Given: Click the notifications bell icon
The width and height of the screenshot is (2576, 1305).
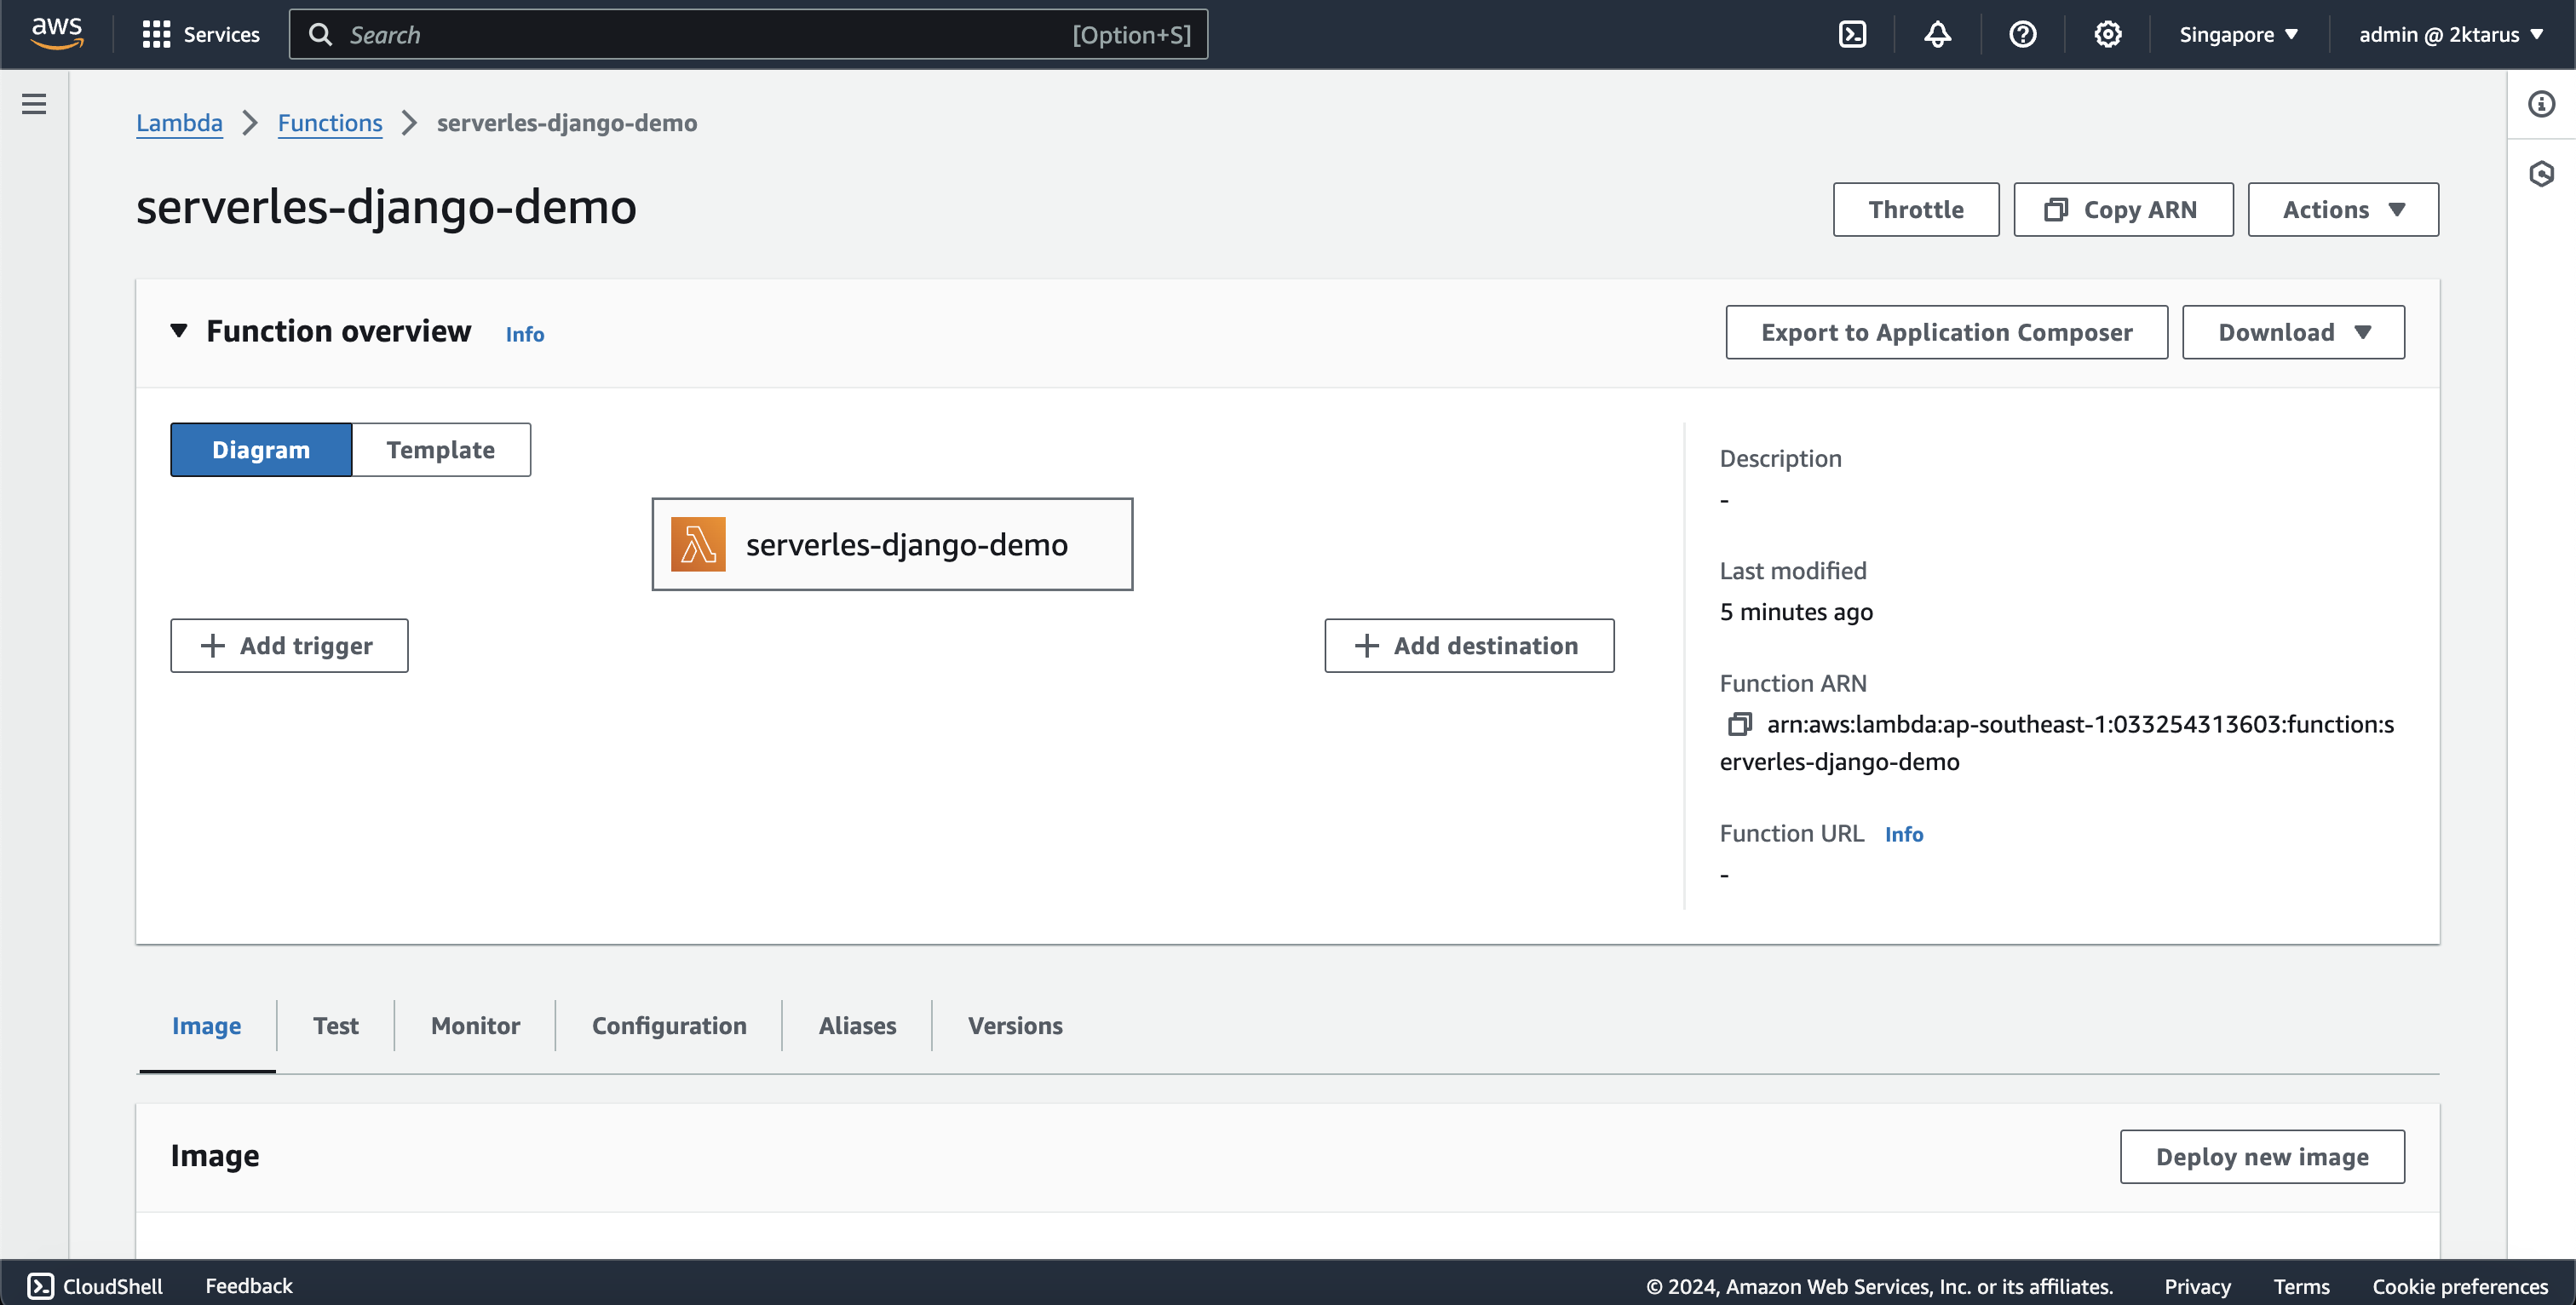Looking at the screenshot, I should point(1939,33).
